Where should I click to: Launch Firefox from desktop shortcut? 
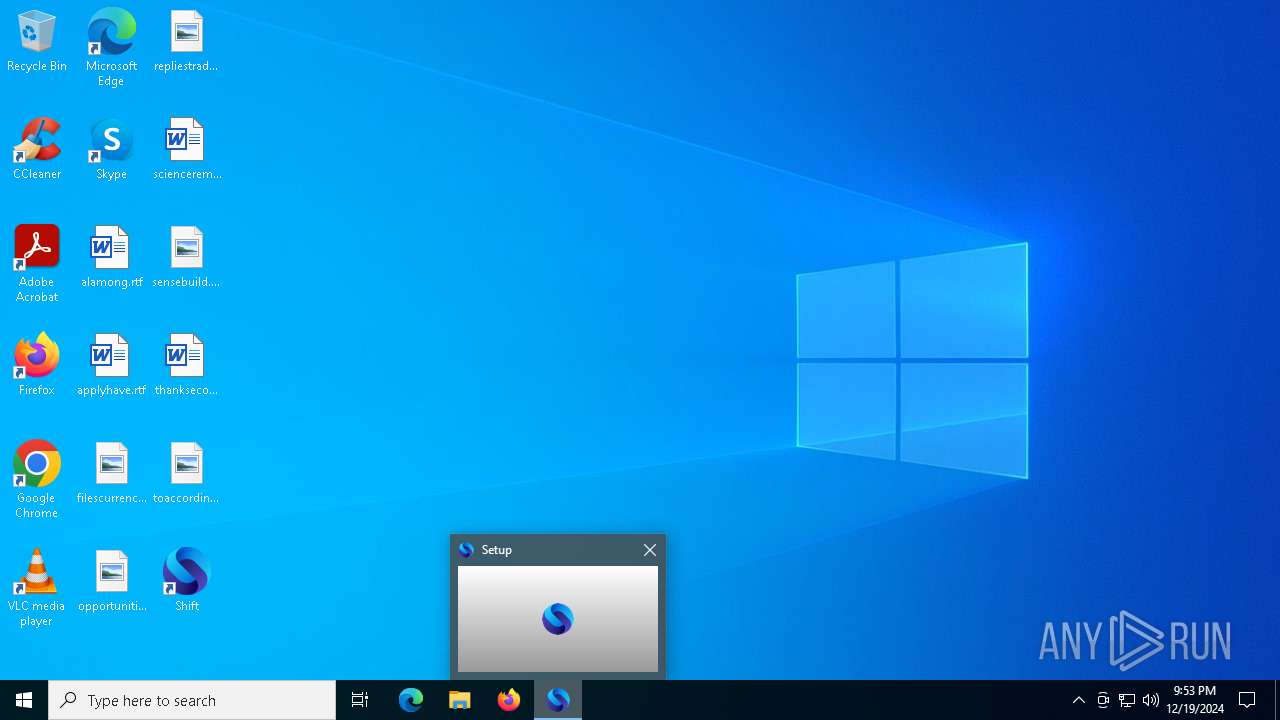click(37, 365)
